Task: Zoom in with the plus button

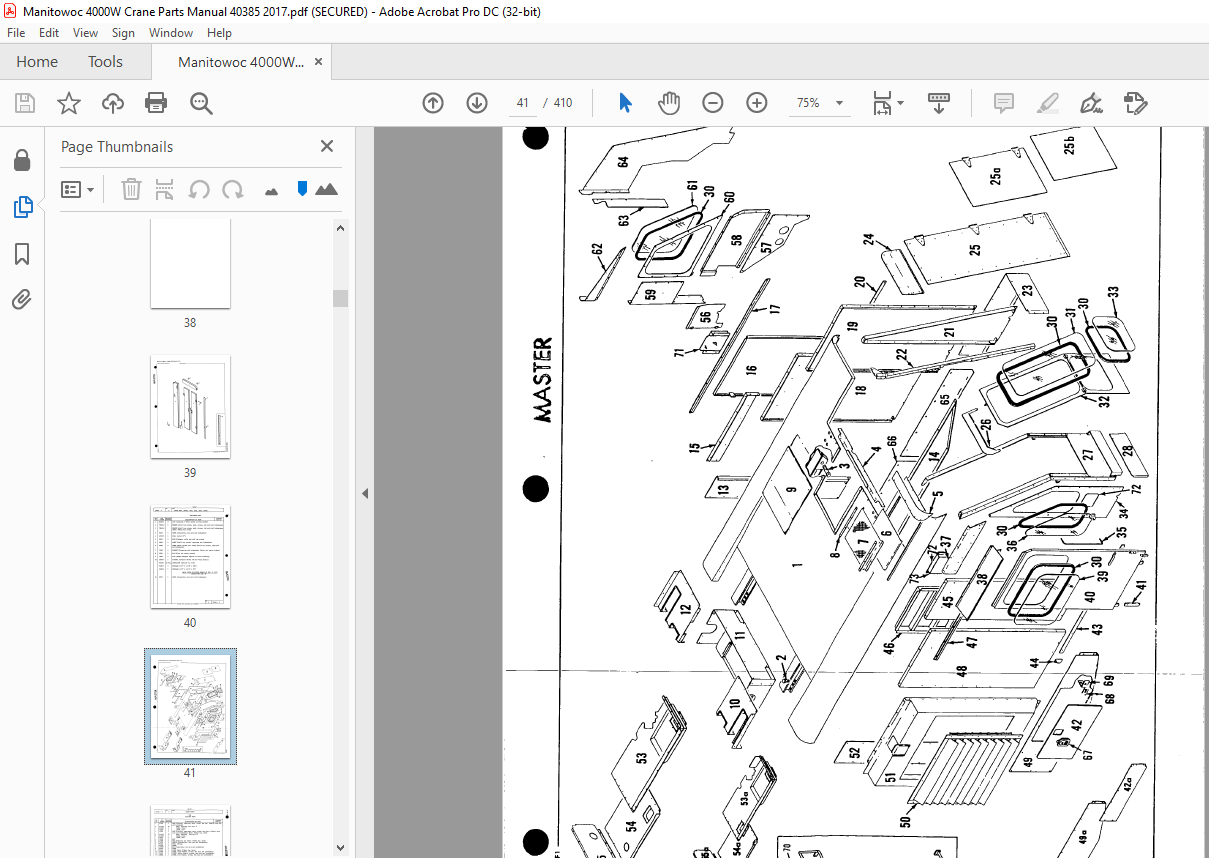Action: click(x=757, y=103)
